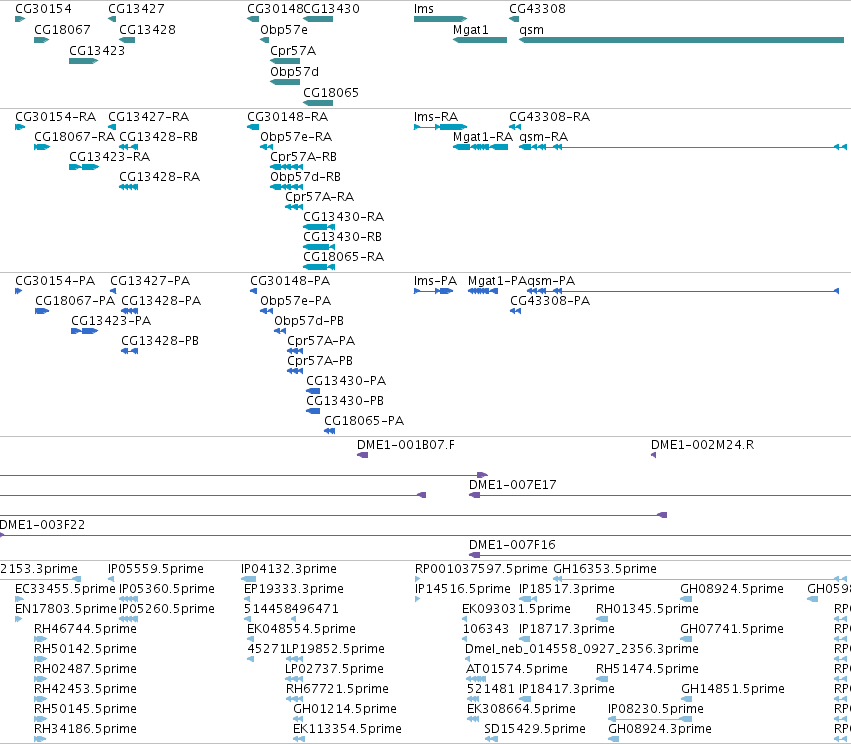Select the CG13427 gene label
851x744 pixels.
(136, 9)
